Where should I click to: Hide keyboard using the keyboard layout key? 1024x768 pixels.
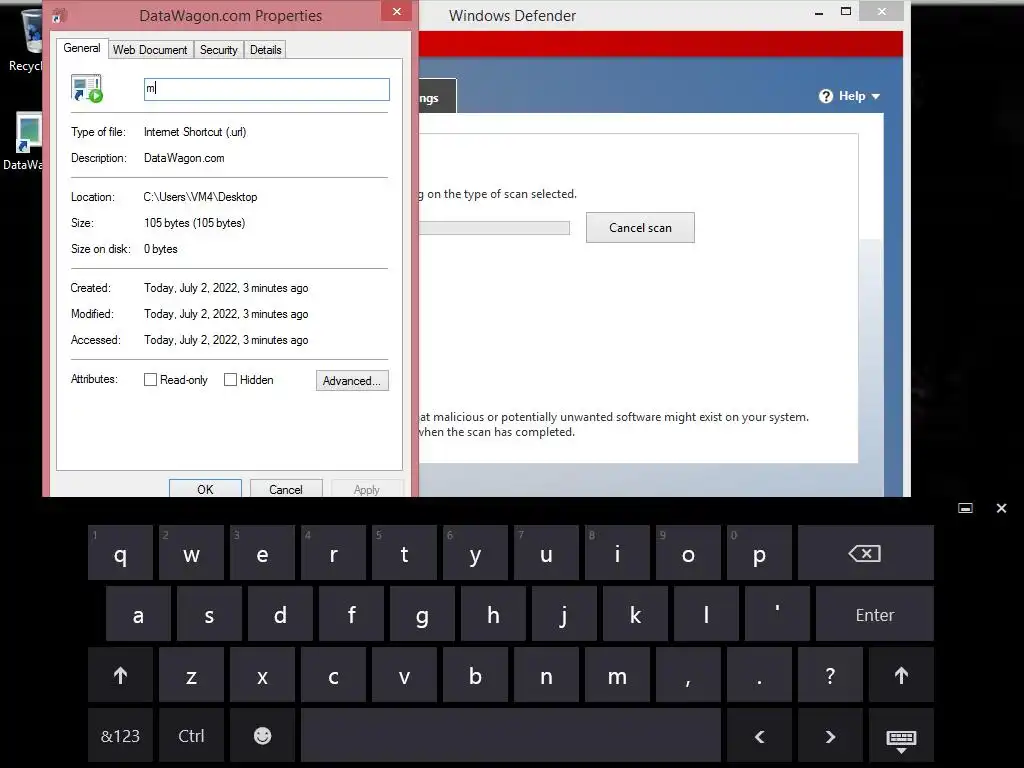coord(901,735)
